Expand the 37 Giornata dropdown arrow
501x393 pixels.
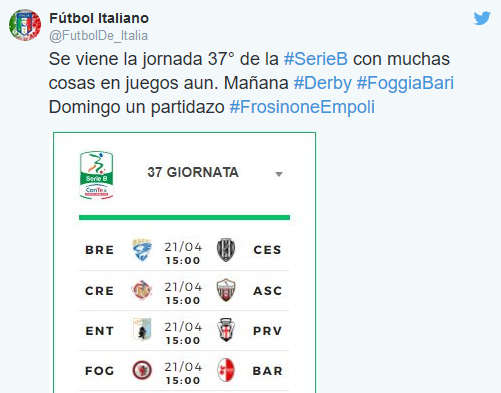(x=279, y=174)
